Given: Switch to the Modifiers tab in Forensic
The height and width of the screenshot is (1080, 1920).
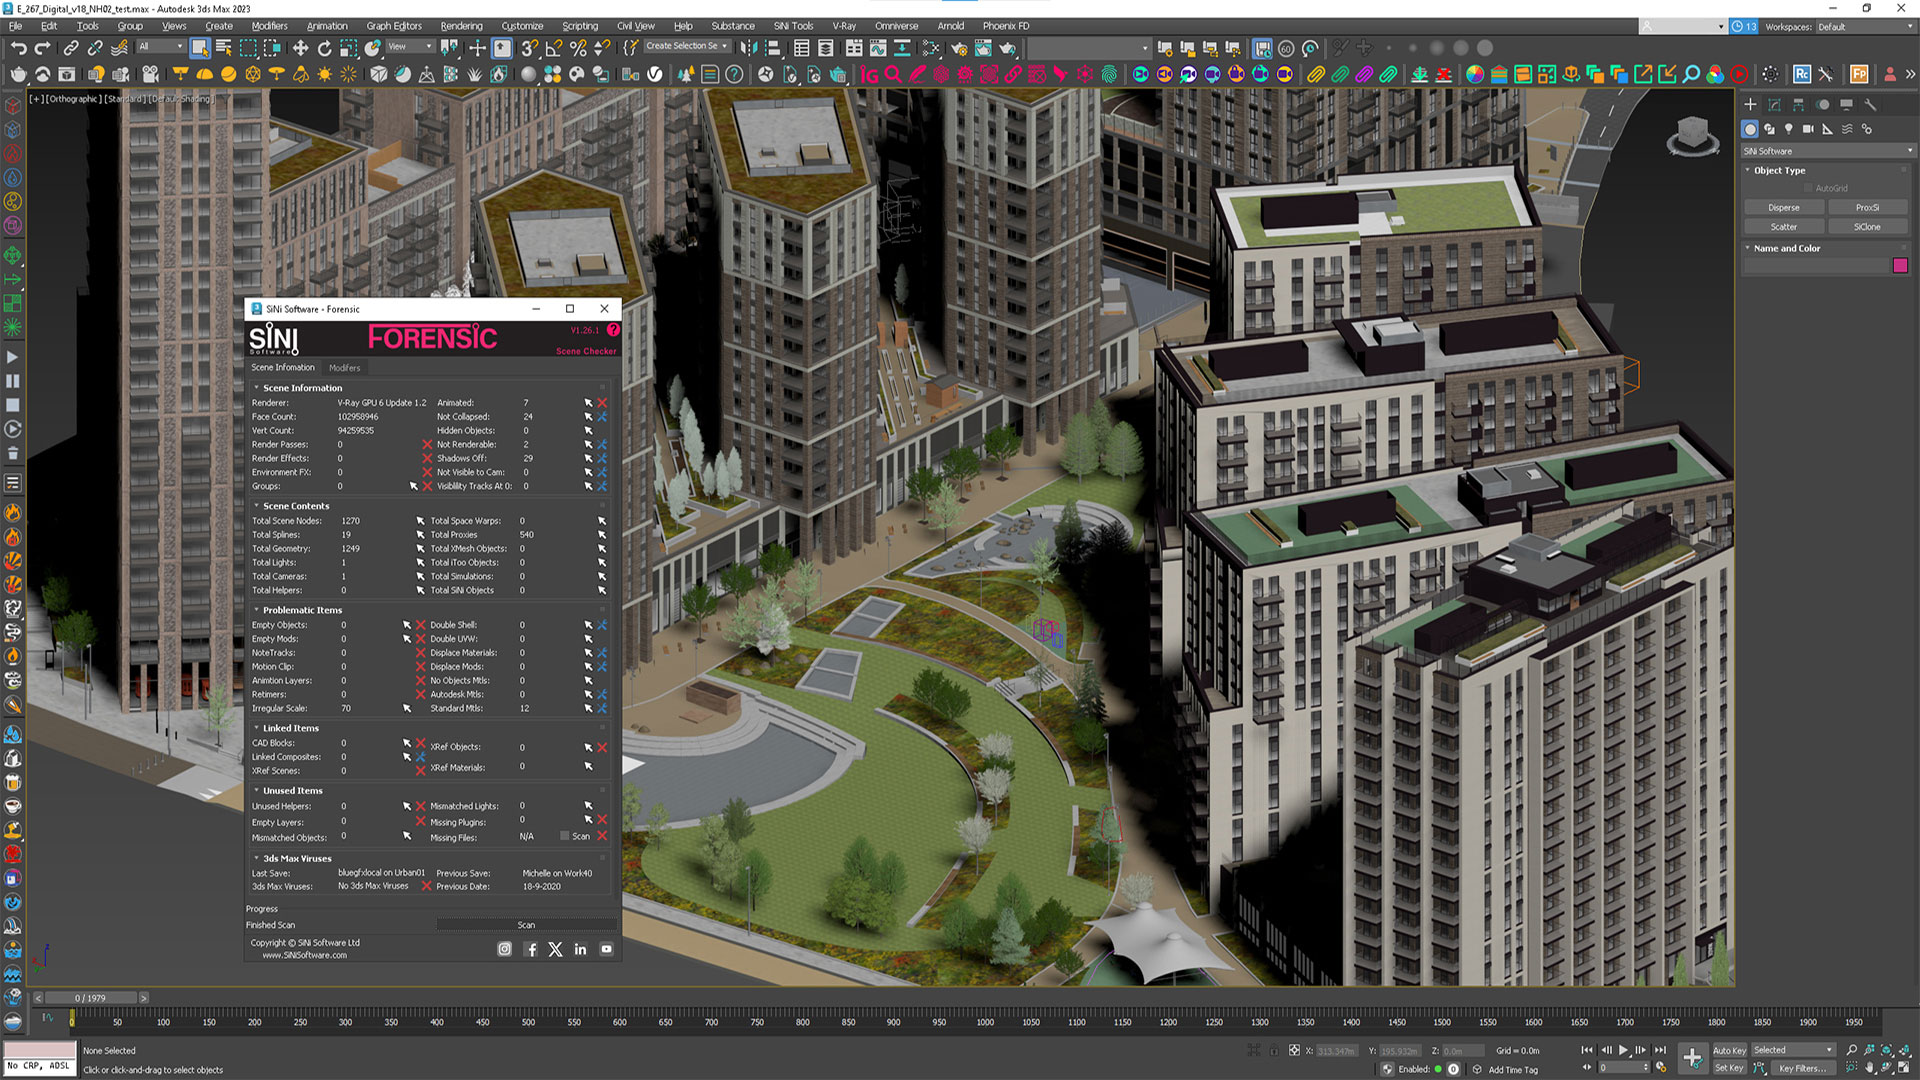Looking at the screenshot, I should coord(344,368).
